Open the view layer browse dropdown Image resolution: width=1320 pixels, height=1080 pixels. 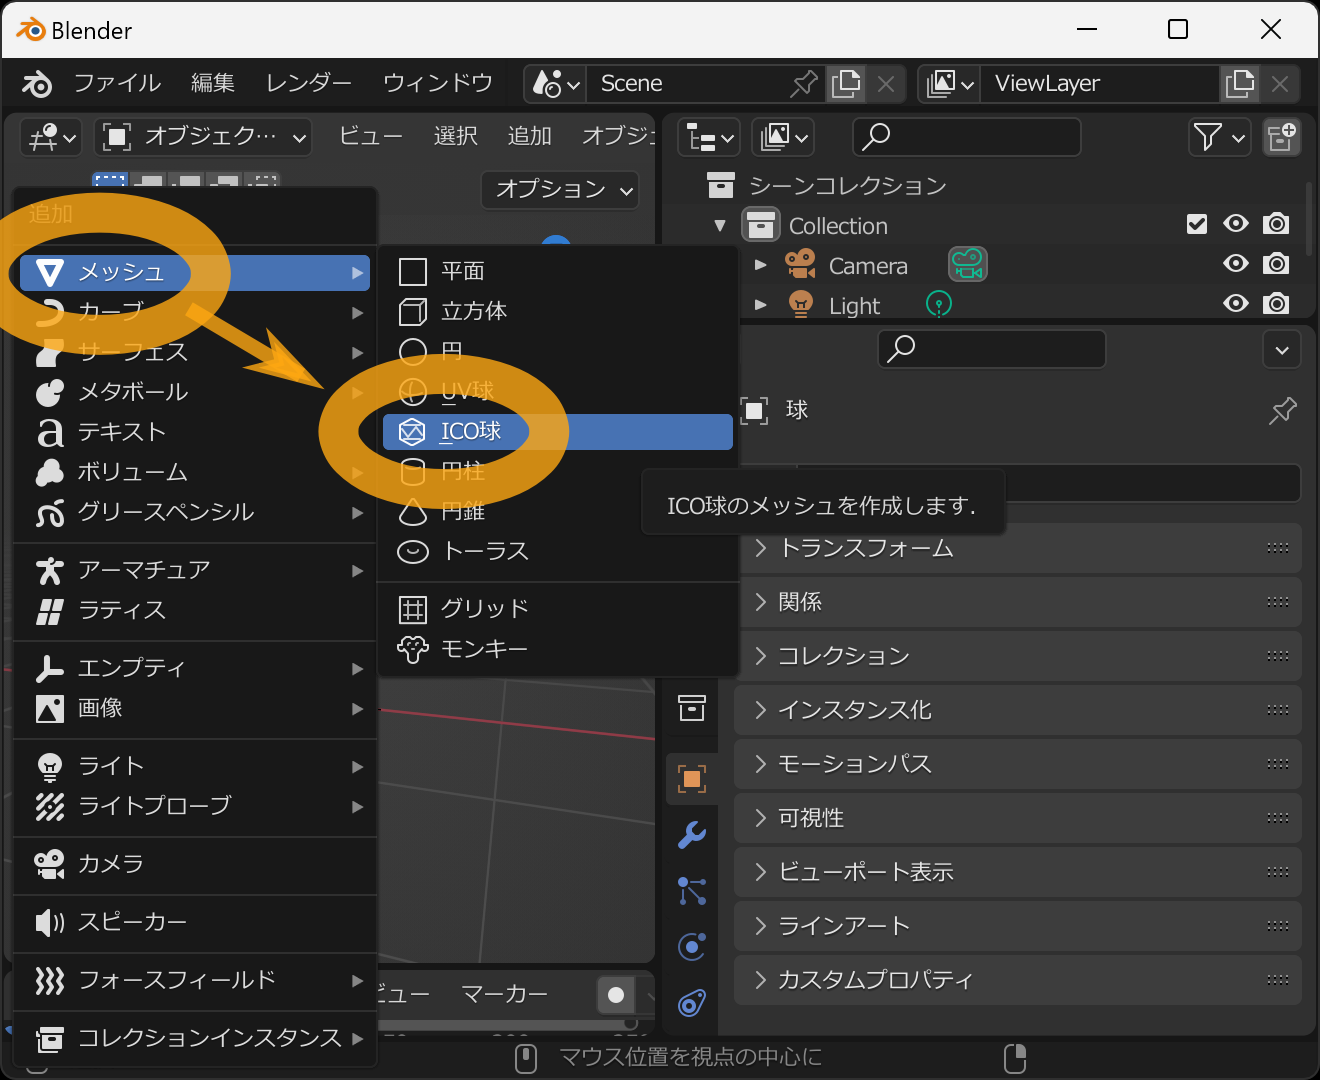pyautogui.click(x=950, y=84)
